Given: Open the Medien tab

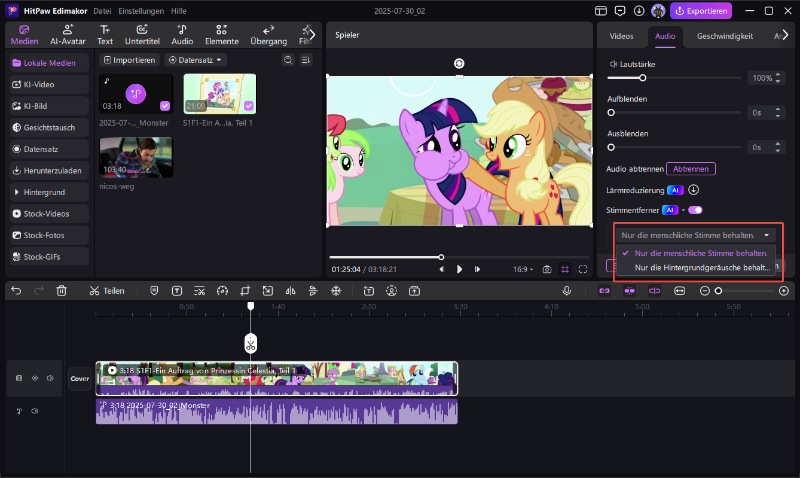Looking at the screenshot, I should click(24, 35).
